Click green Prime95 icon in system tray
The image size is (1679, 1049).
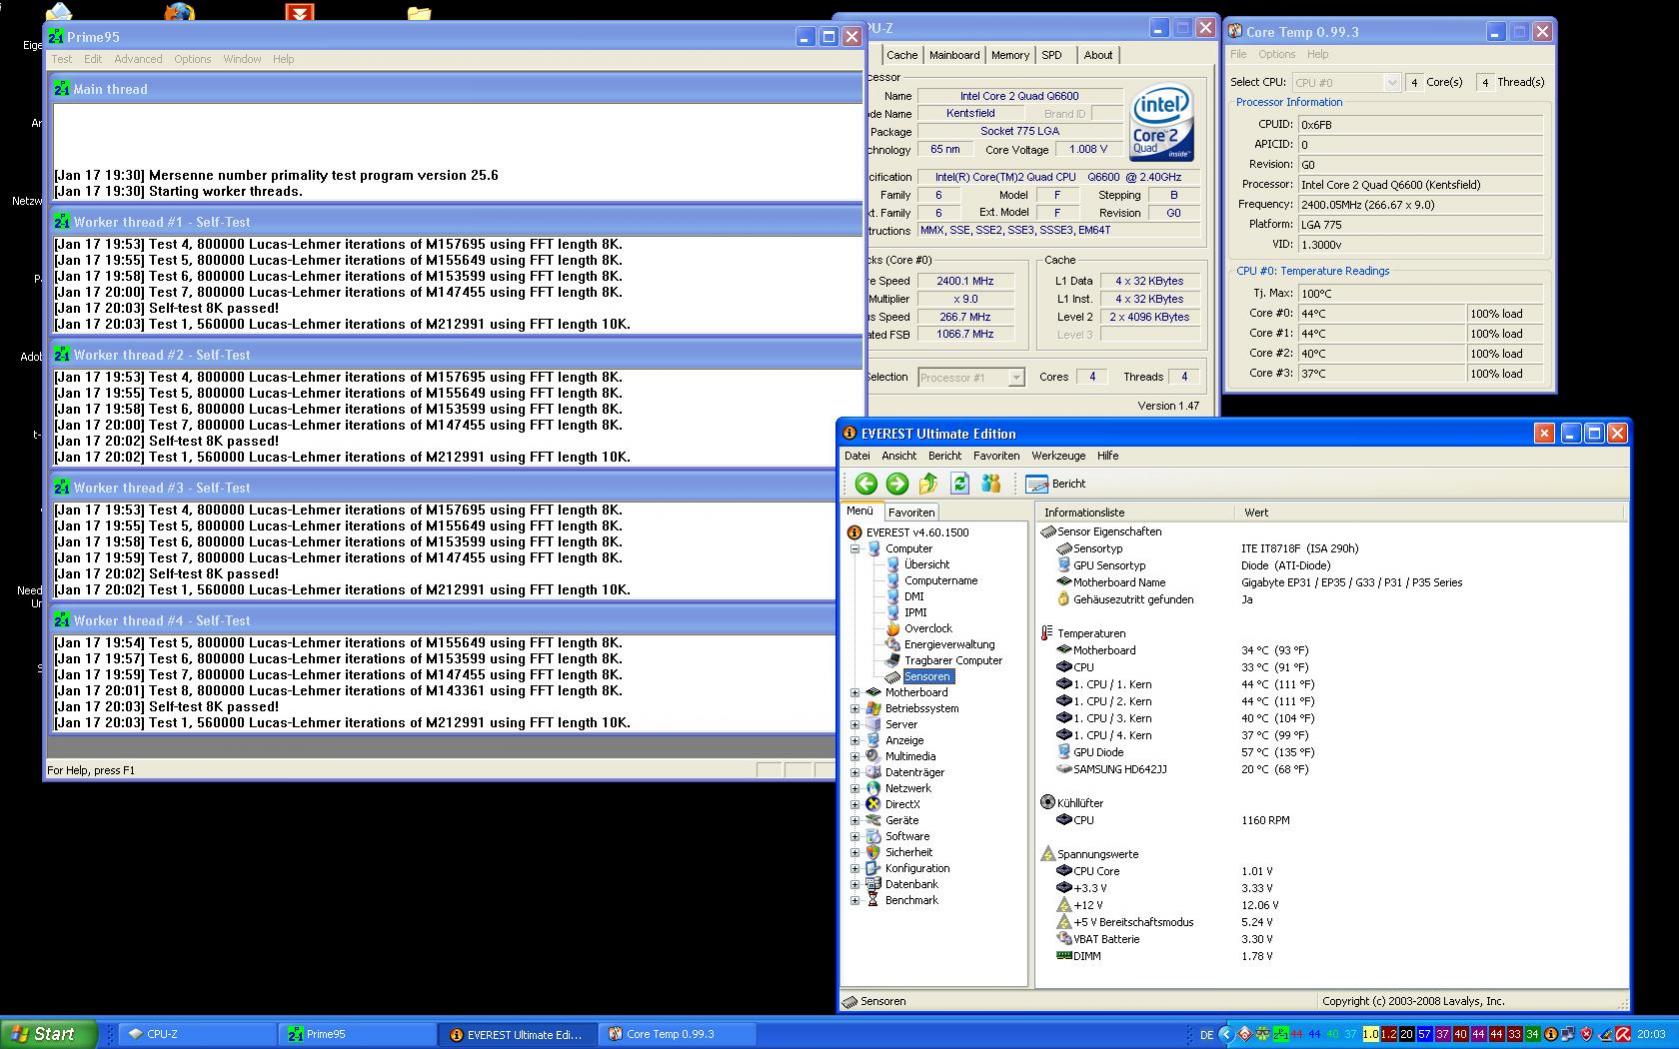[x=1279, y=1035]
